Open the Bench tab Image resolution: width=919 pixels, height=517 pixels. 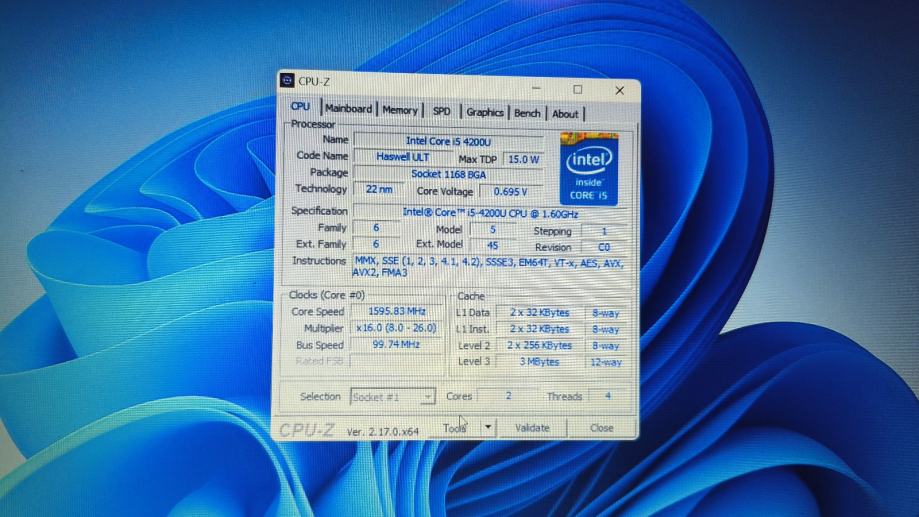527,113
